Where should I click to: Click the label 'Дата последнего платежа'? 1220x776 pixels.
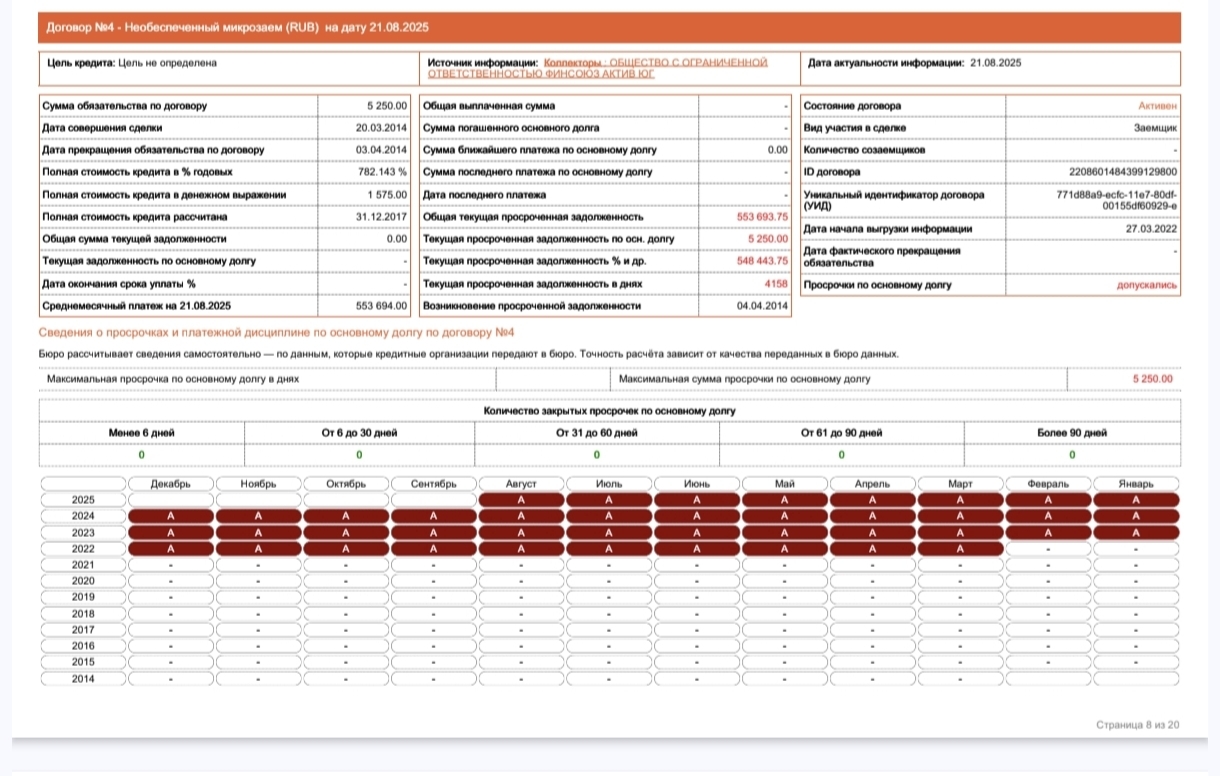(484, 194)
